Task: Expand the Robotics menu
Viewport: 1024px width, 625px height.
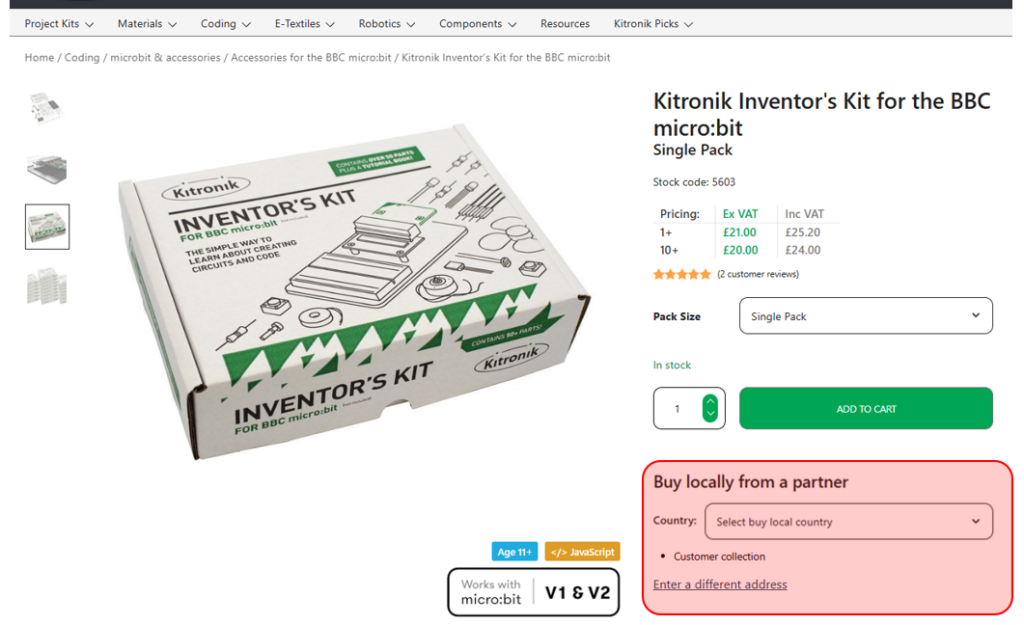Action: pos(386,23)
